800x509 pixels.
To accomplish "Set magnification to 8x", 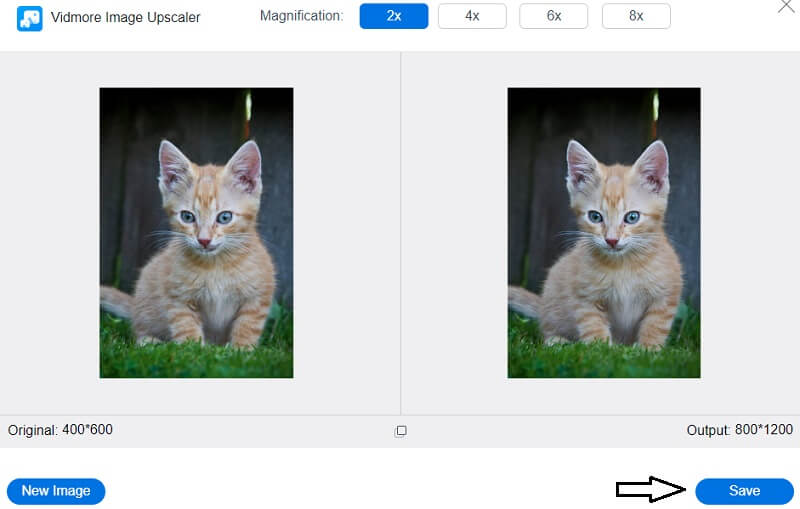I will (636, 16).
